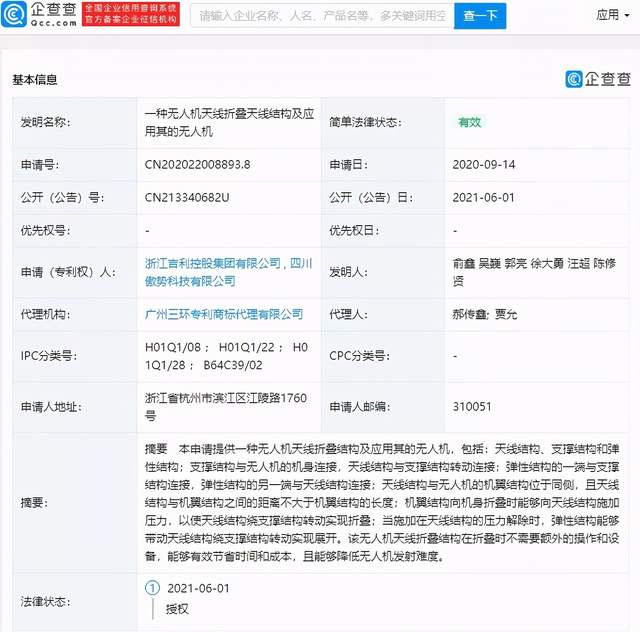Open 傲势科技有限公司 applicant link
This screenshot has width=640, height=632.
click(190, 281)
